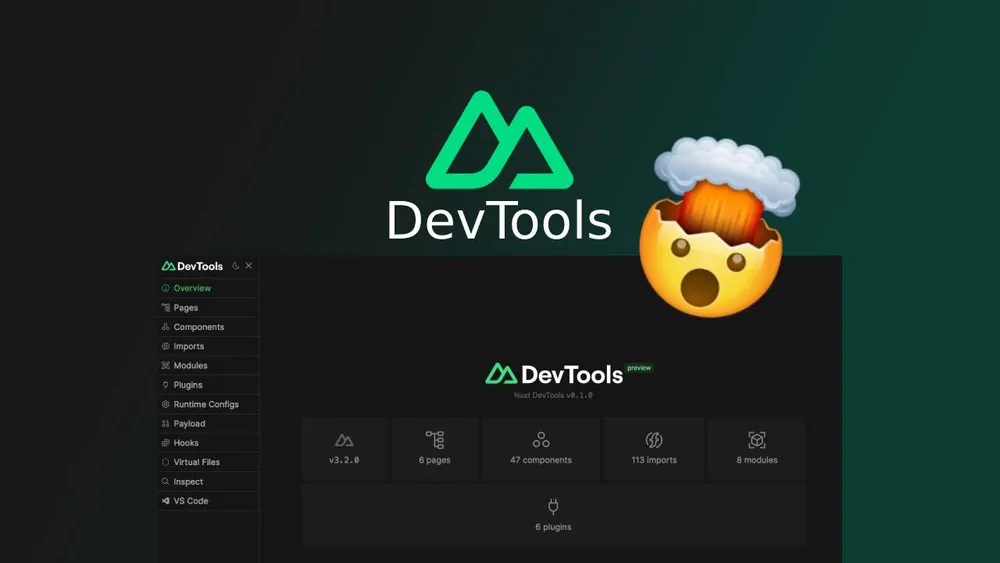Open Plugins via its plug icon

click(x=165, y=385)
